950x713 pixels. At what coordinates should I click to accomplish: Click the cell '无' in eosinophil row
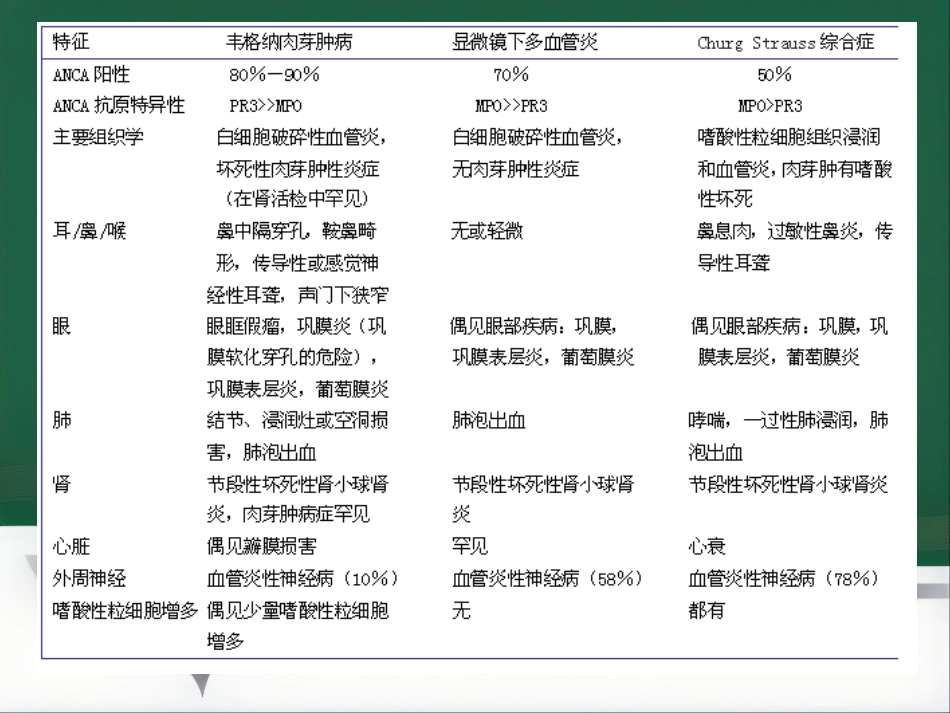[461, 610]
